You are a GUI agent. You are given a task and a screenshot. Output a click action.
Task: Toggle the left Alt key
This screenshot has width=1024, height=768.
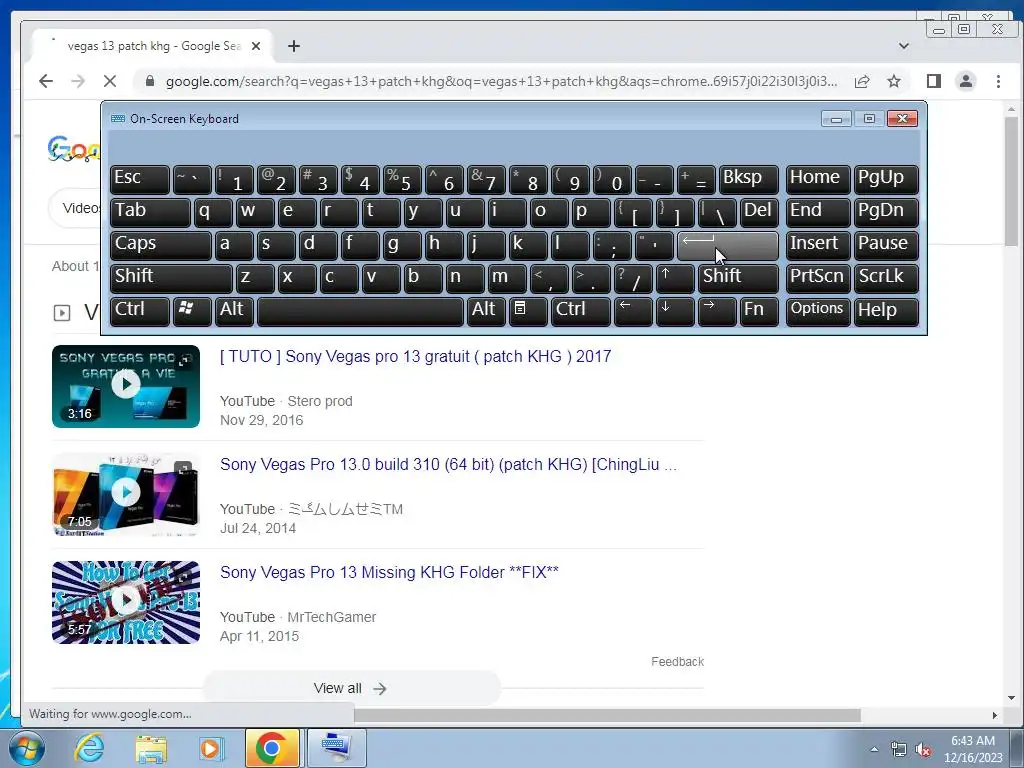pyautogui.click(x=234, y=311)
